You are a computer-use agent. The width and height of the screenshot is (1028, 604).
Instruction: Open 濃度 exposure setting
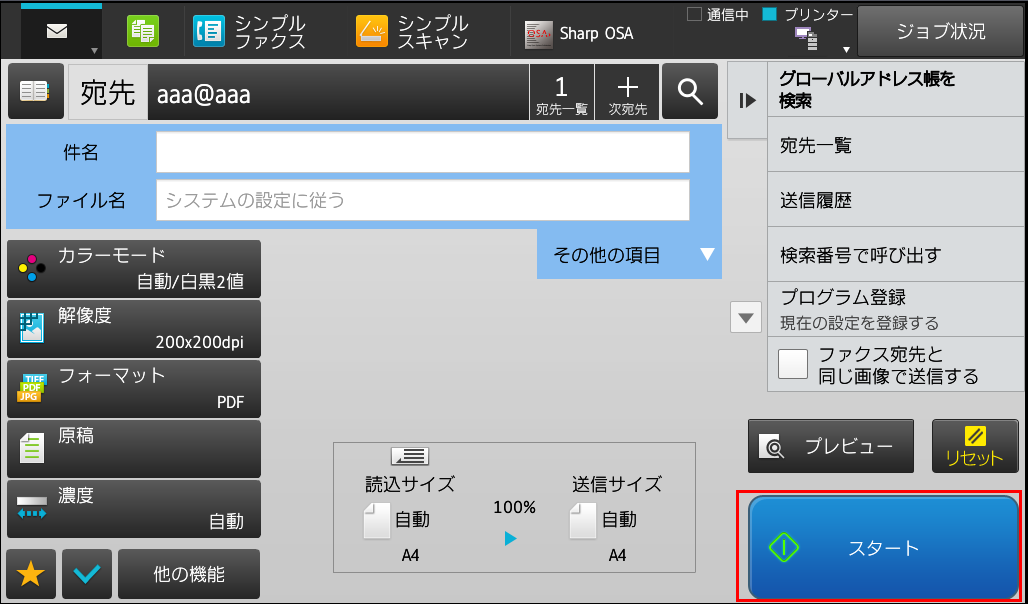click(x=134, y=509)
